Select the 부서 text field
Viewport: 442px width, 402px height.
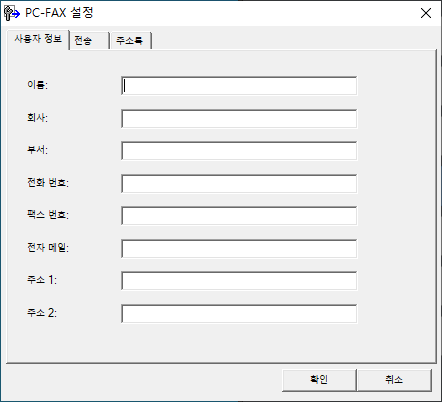(x=239, y=151)
